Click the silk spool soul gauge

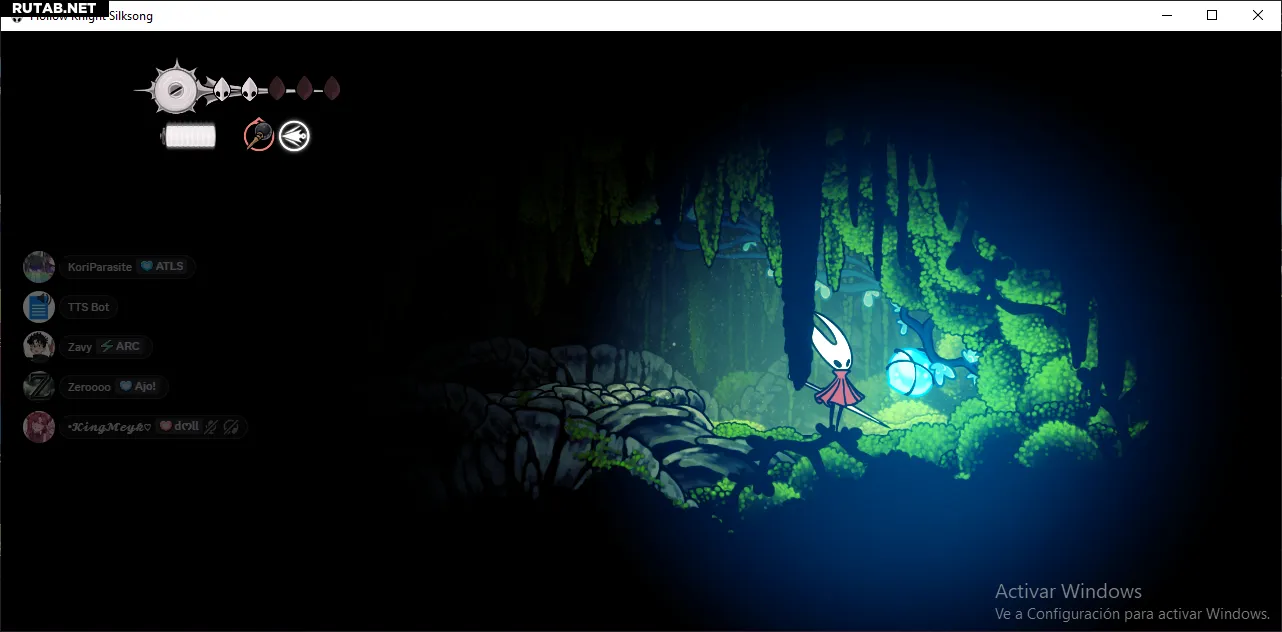point(176,90)
